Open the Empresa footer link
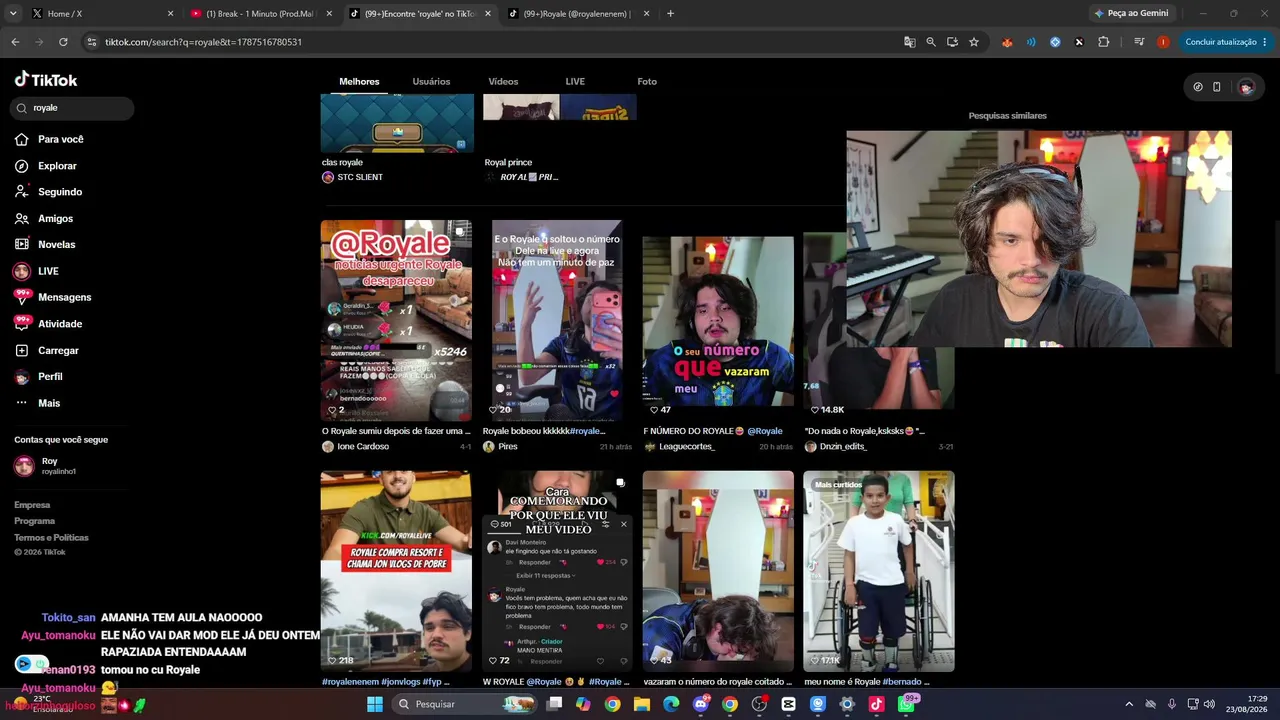 pos(32,505)
